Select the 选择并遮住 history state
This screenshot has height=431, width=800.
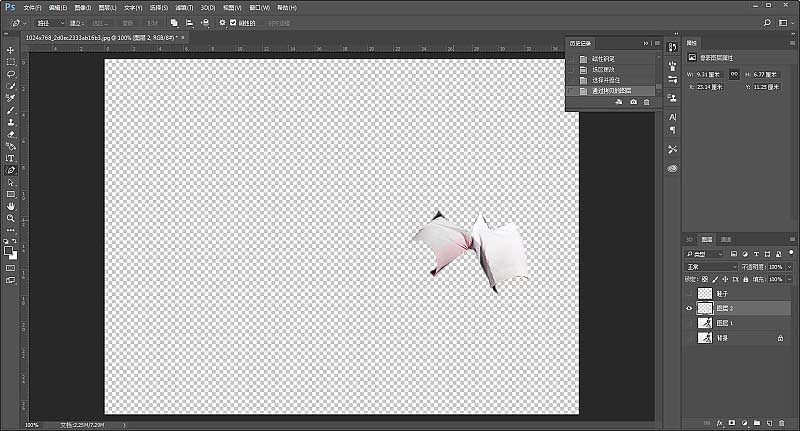pyautogui.click(x=608, y=80)
